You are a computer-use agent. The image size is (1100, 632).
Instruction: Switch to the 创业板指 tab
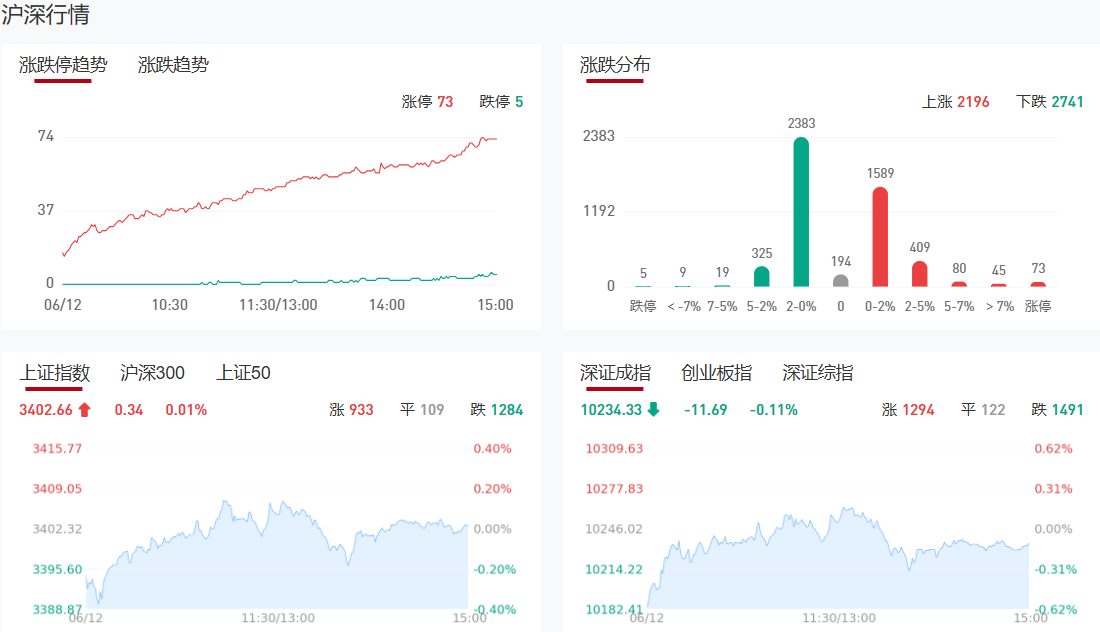pyautogui.click(x=716, y=373)
